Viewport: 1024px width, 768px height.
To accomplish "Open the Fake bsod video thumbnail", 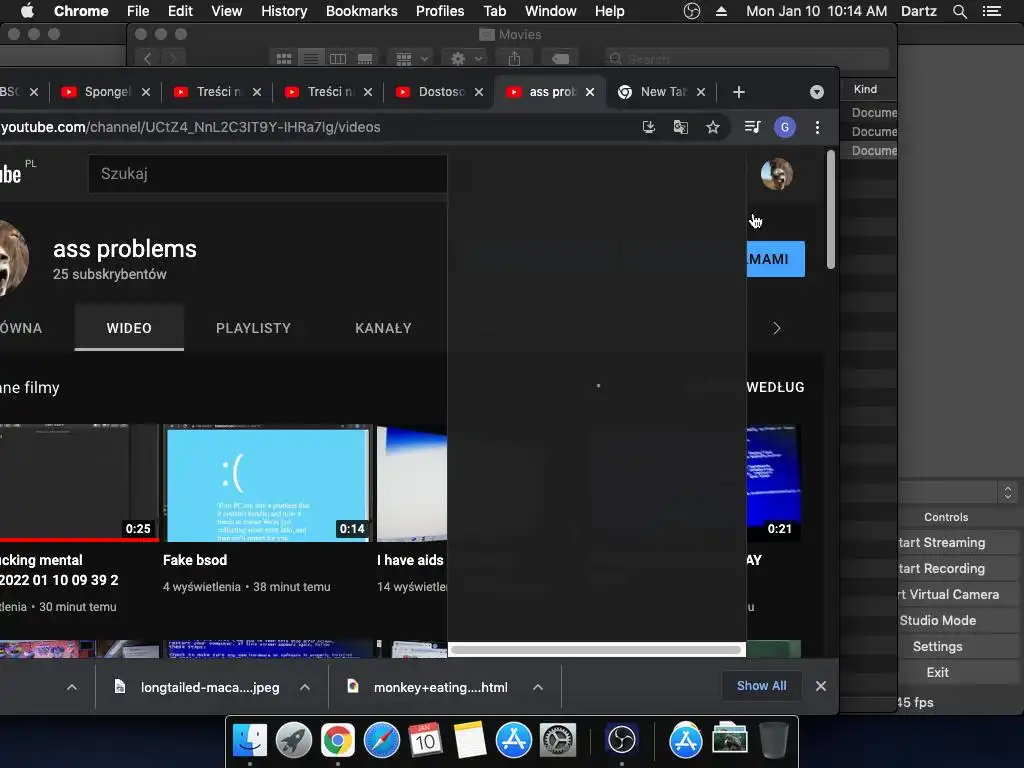I will coord(267,483).
